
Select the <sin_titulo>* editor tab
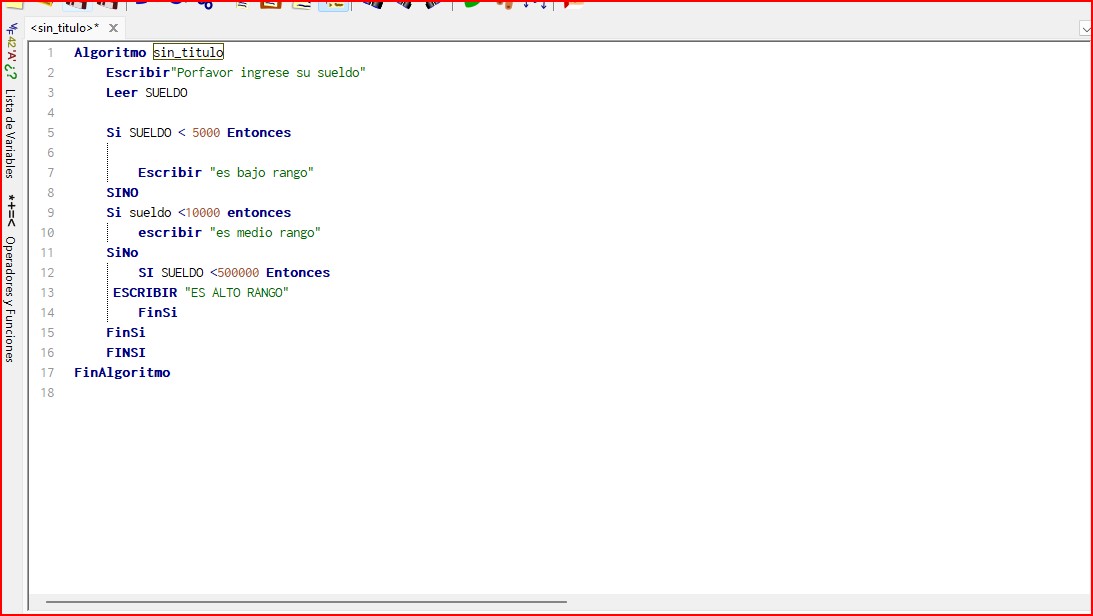coord(65,29)
